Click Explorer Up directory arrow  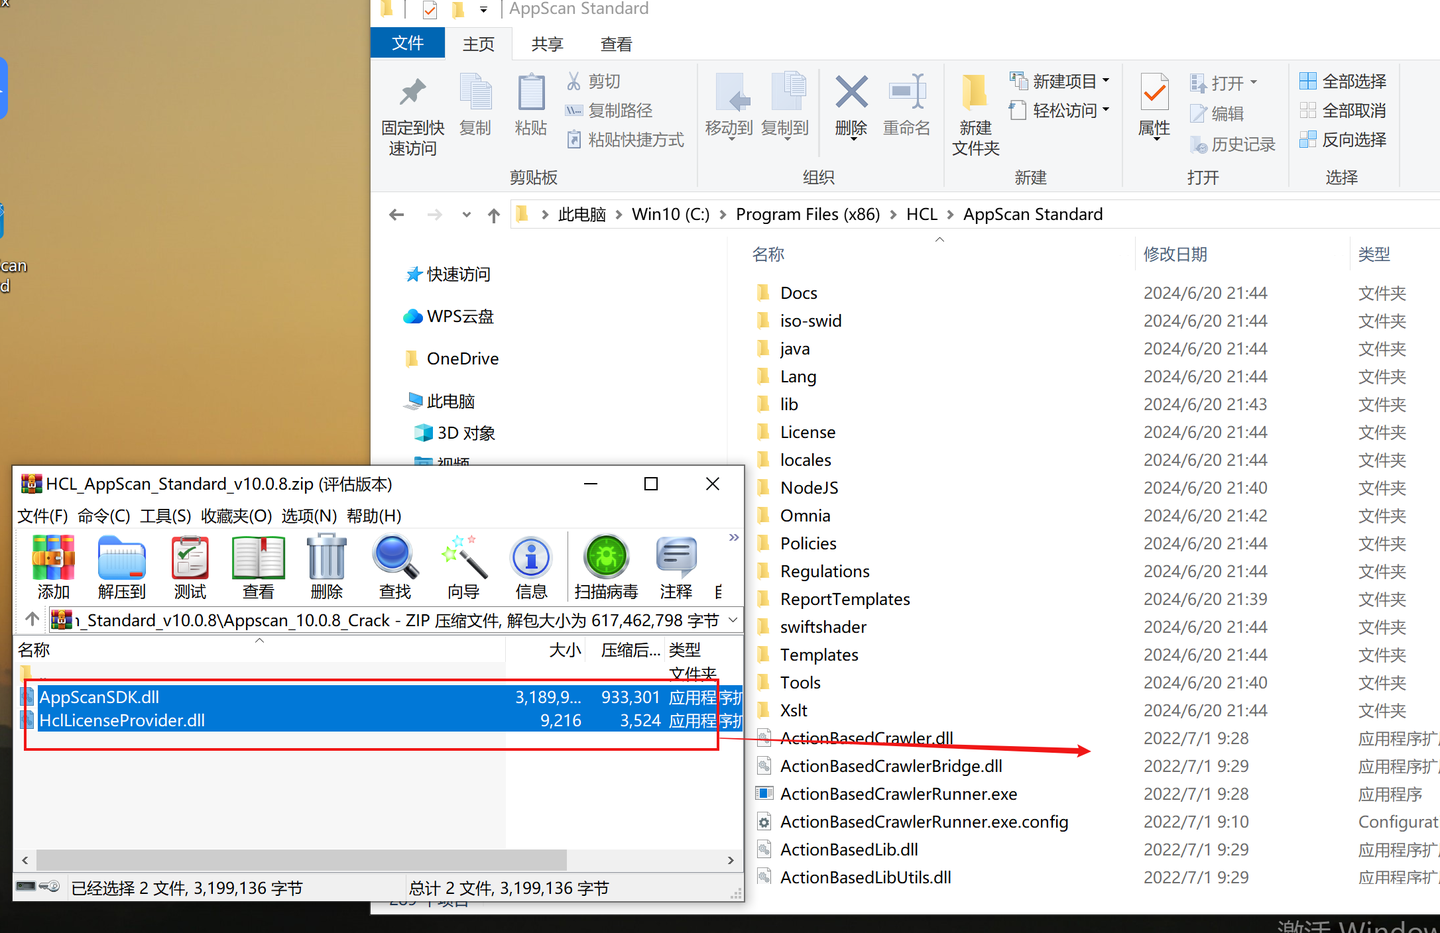tap(494, 215)
